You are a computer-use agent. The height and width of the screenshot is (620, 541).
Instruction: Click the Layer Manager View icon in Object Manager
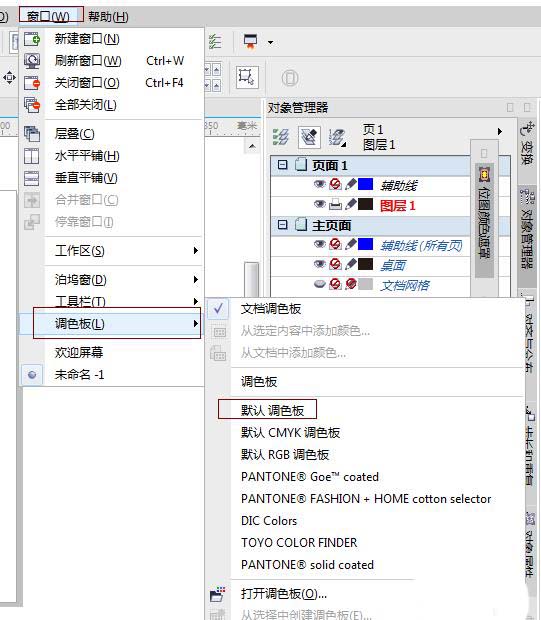pyautogui.click(x=337, y=137)
